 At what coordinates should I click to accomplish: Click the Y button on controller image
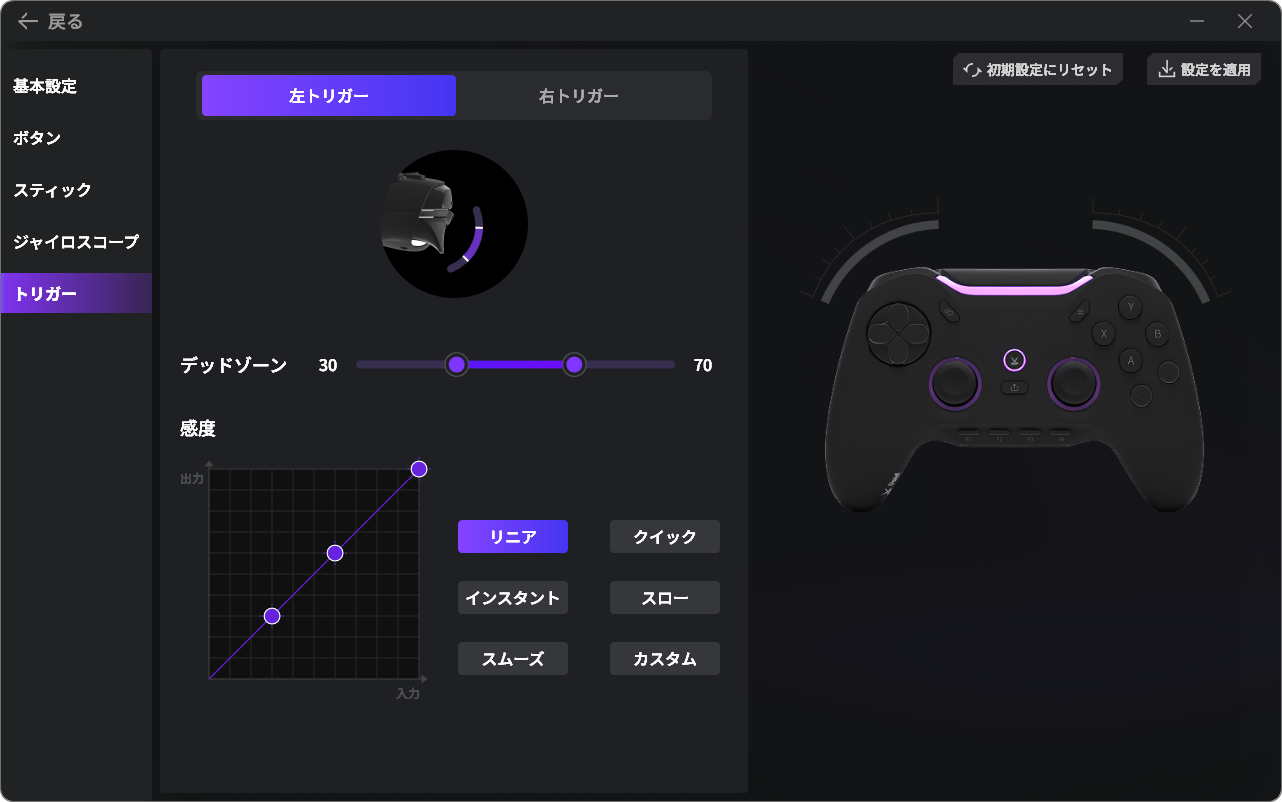(x=1131, y=307)
